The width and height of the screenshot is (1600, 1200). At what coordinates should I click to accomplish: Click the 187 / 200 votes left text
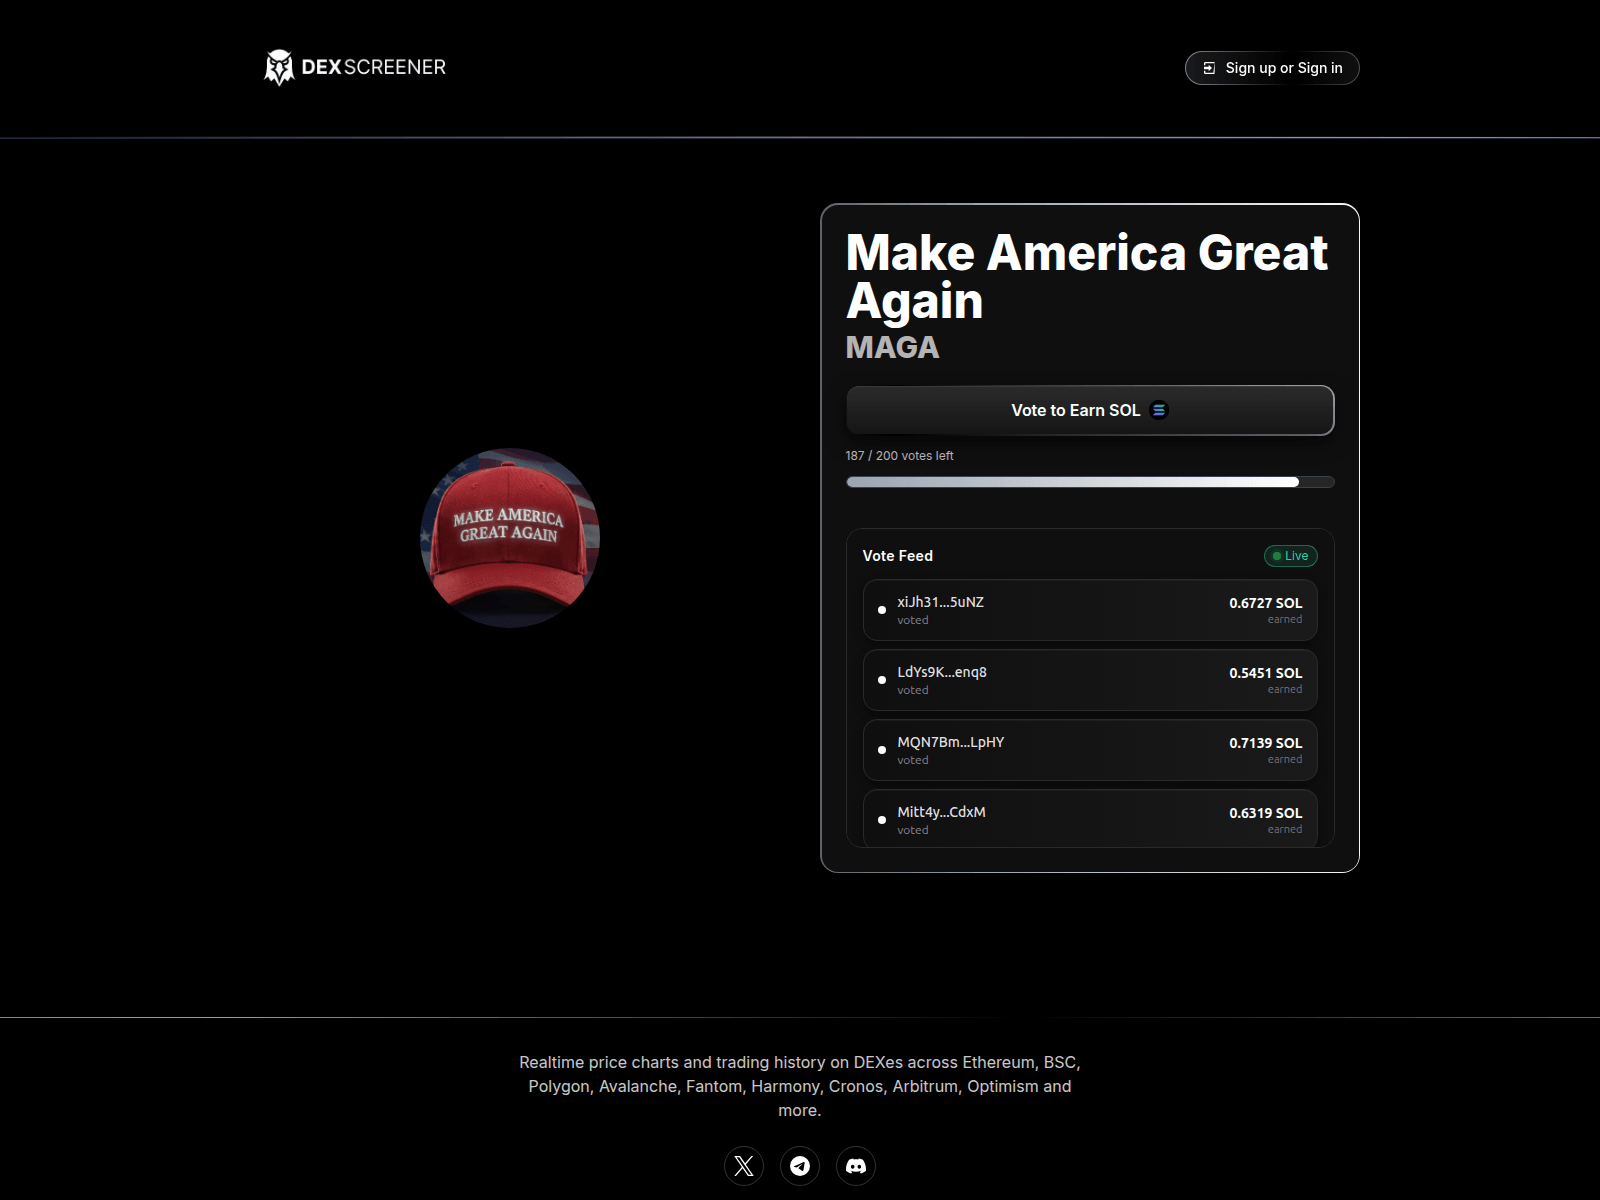(900, 456)
